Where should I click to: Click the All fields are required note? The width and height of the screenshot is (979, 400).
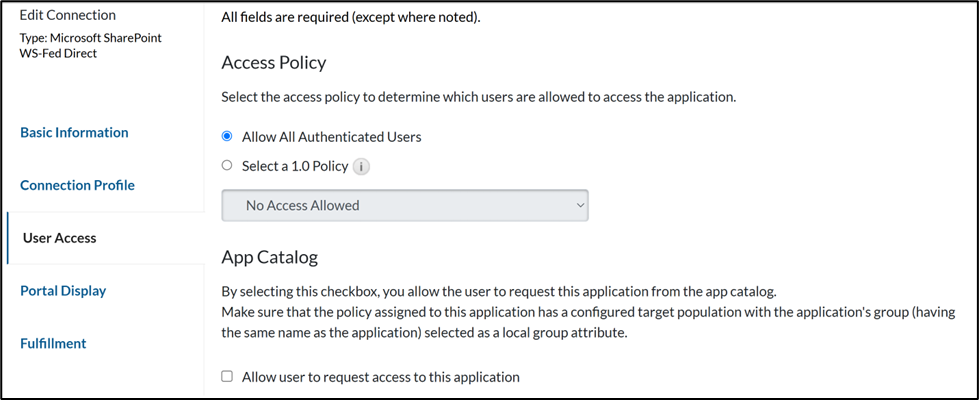point(351,18)
